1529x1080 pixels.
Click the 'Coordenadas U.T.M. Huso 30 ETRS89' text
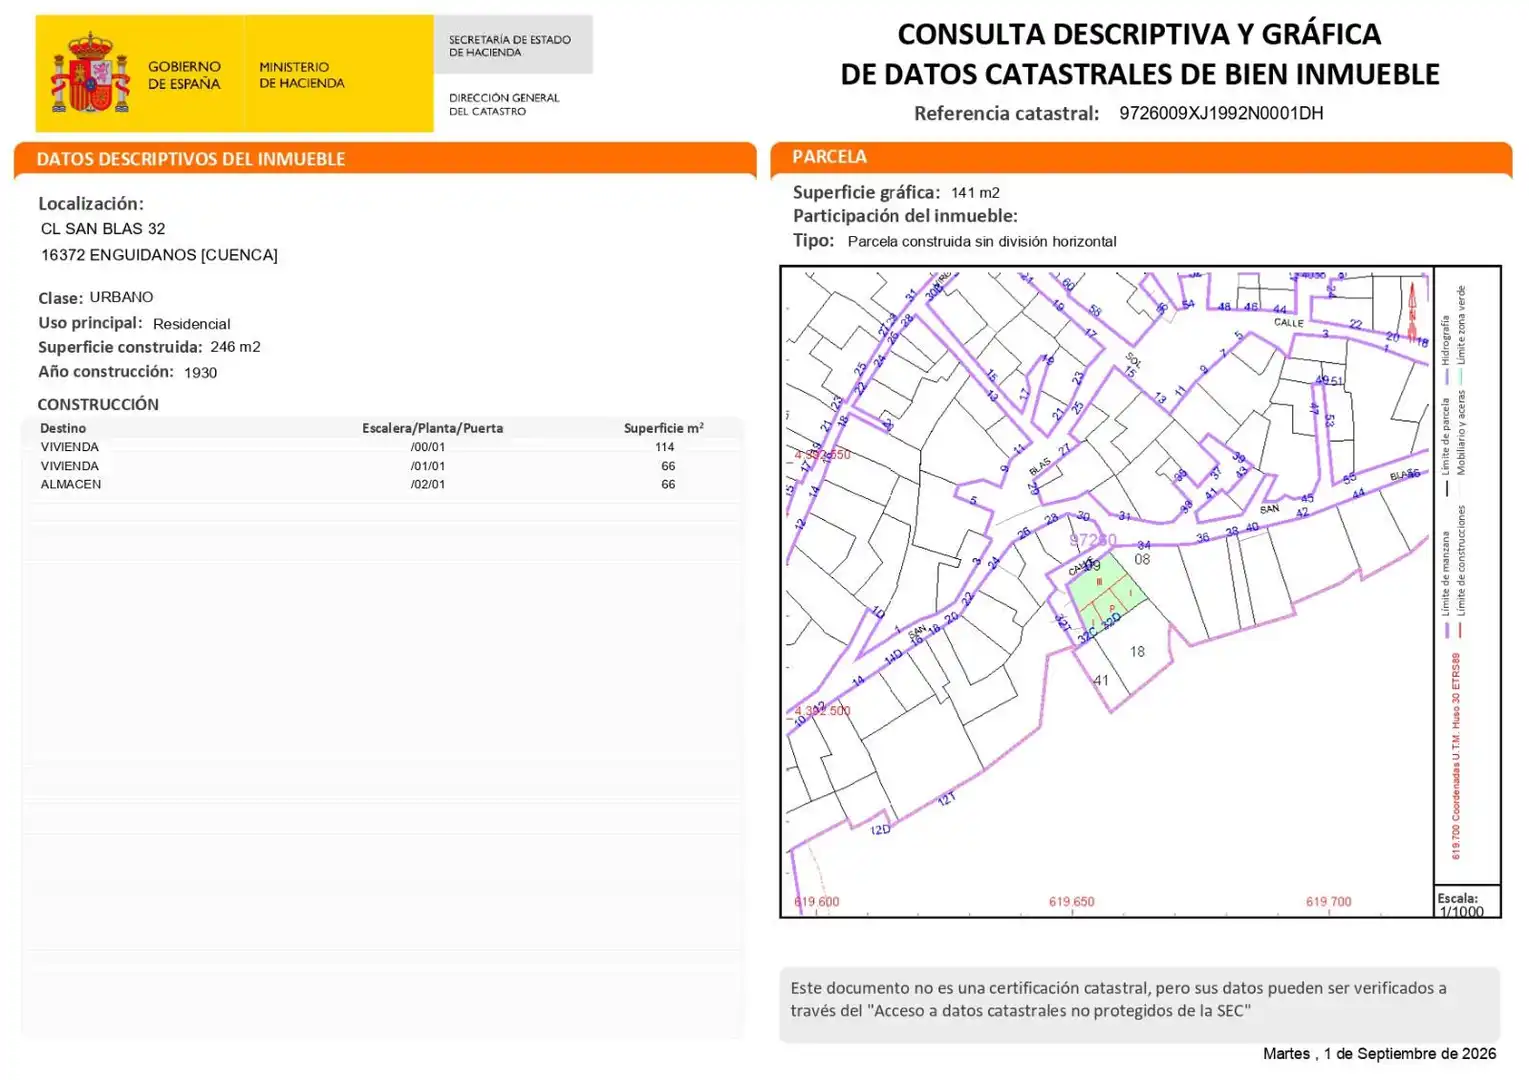(1456, 756)
